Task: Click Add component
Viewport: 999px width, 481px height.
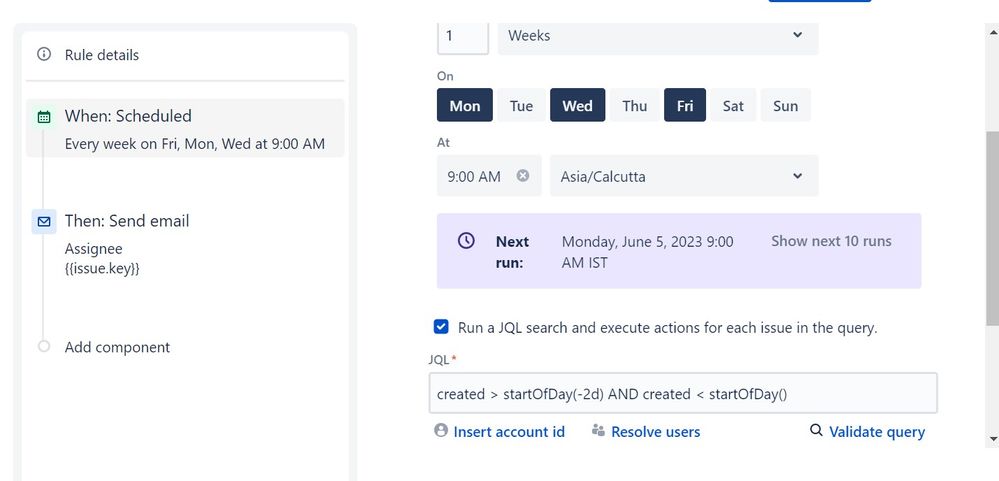Action: (x=117, y=347)
